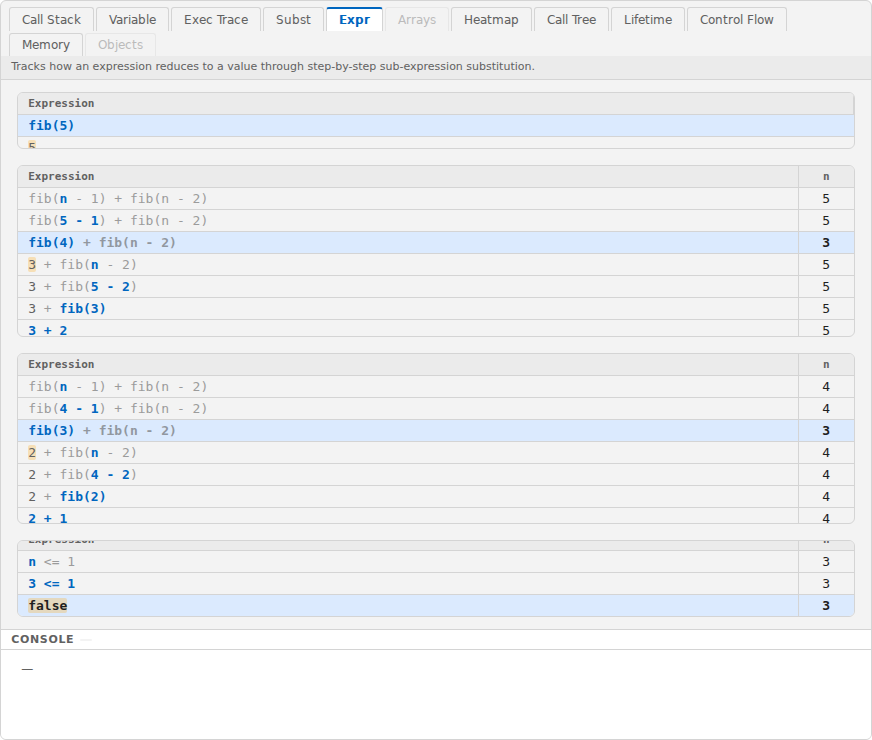Click row 3 + fib(n - 2)
Viewport: 872px width, 740px height.
[x=435, y=265]
